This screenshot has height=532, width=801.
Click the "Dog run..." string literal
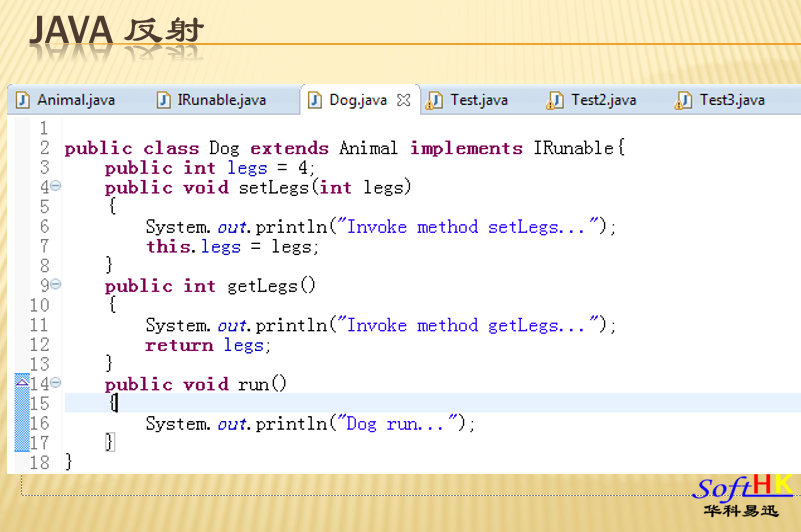pyautogui.click(x=398, y=424)
